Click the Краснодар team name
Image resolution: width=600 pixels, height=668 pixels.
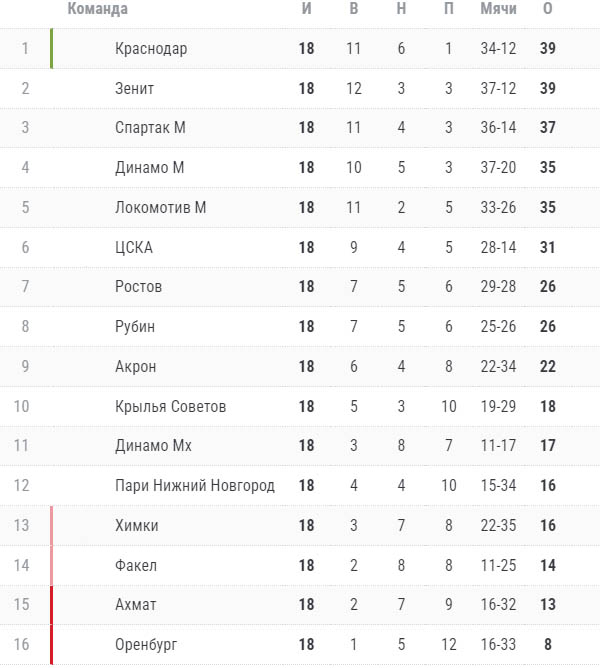151,49
